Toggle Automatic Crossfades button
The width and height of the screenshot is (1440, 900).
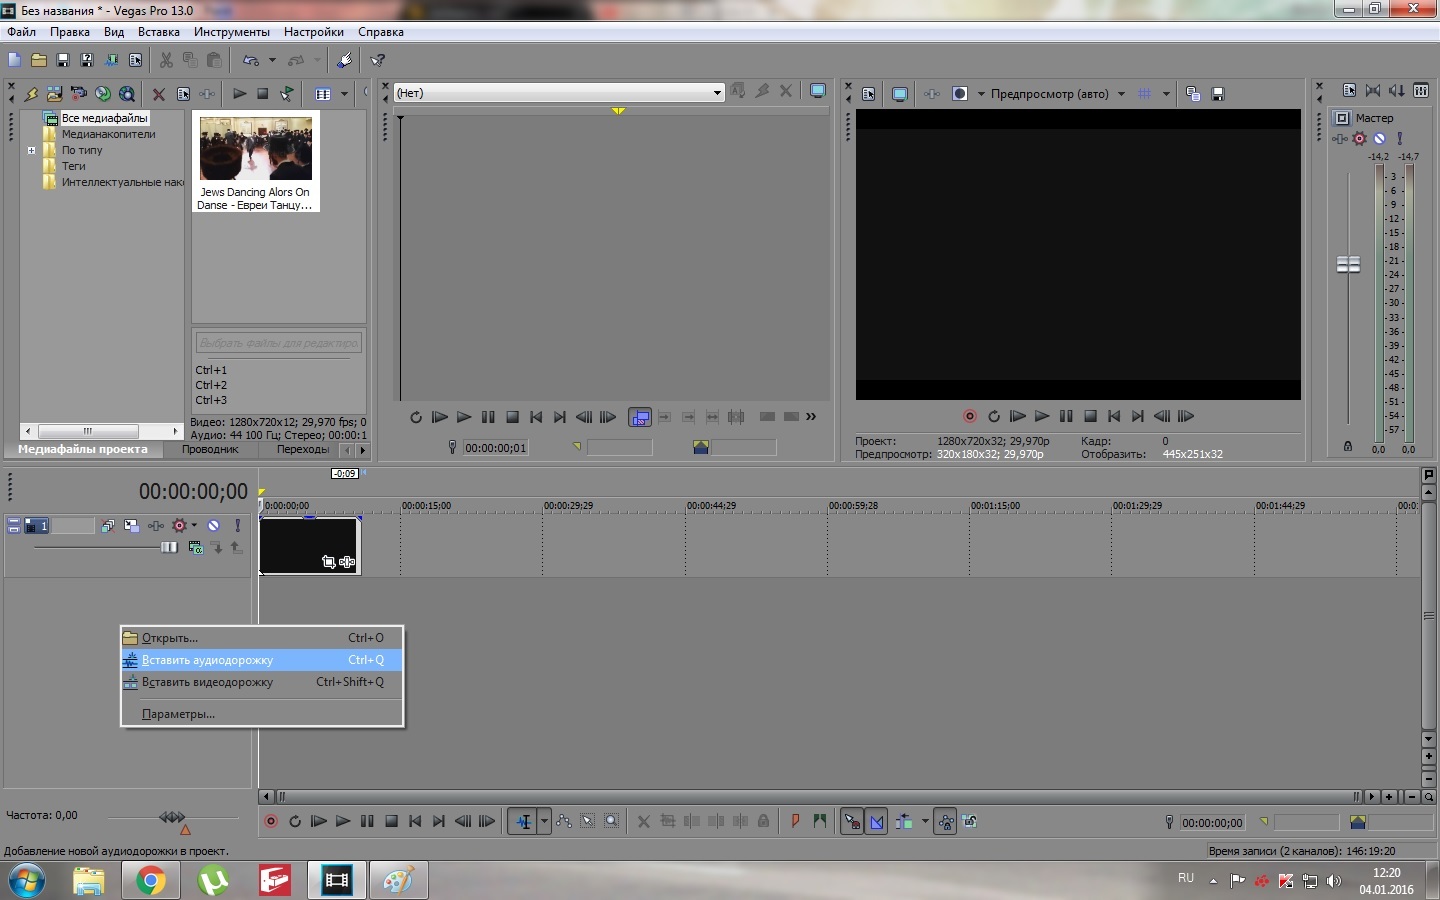(x=876, y=821)
